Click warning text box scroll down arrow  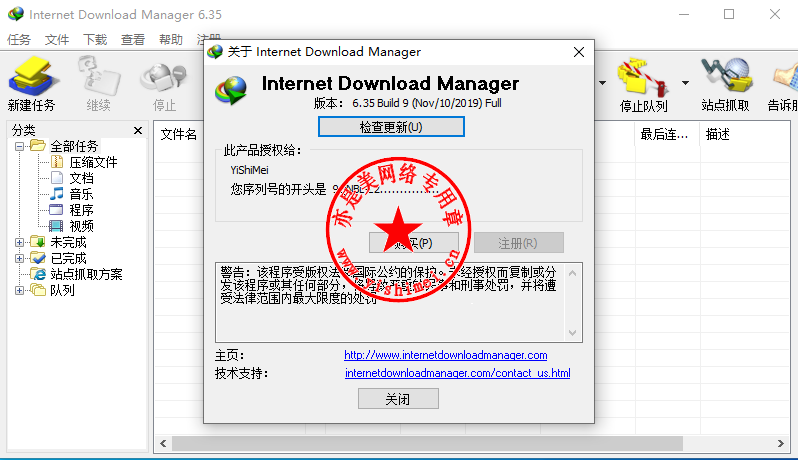coord(573,333)
